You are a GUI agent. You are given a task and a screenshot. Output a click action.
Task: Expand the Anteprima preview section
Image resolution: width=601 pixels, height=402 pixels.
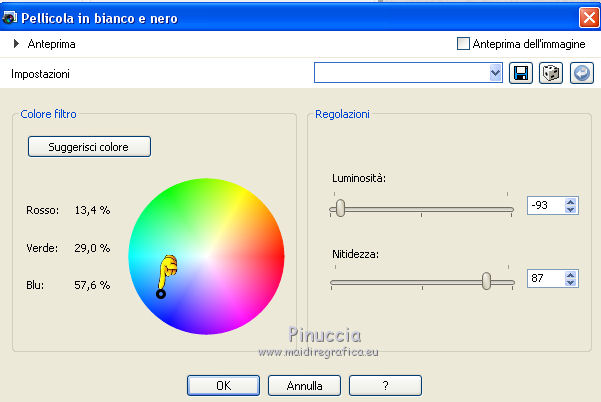click(x=17, y=44)
